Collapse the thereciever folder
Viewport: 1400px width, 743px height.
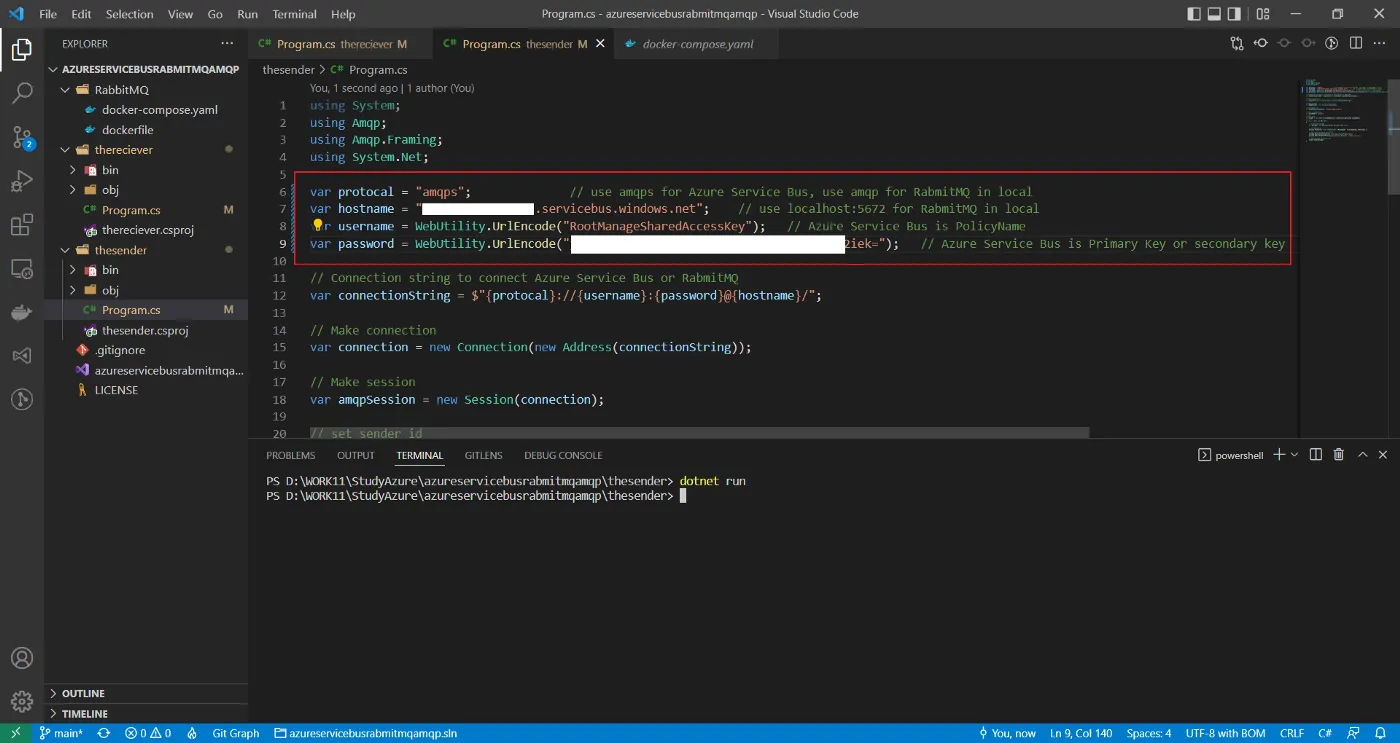(x=66, y=150)
